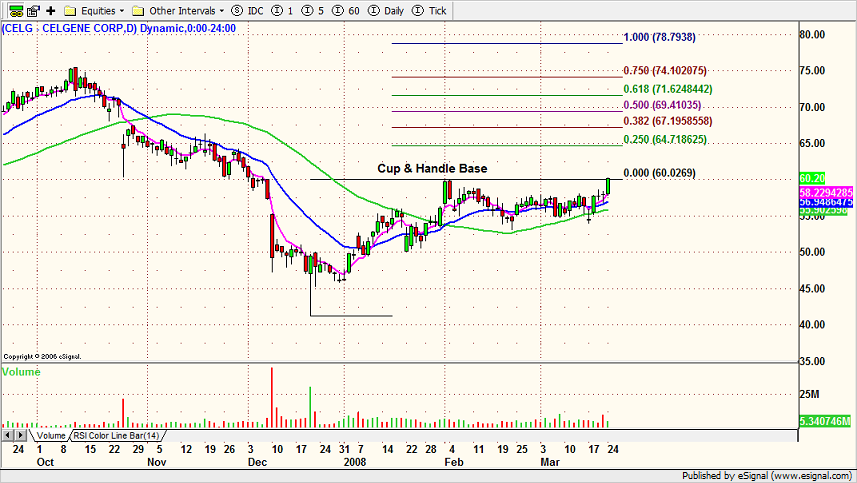Click the 0.618 (71.6248442) Fibonacci label
The width and height of the screenshot is (857, 483).
point(668,89)
